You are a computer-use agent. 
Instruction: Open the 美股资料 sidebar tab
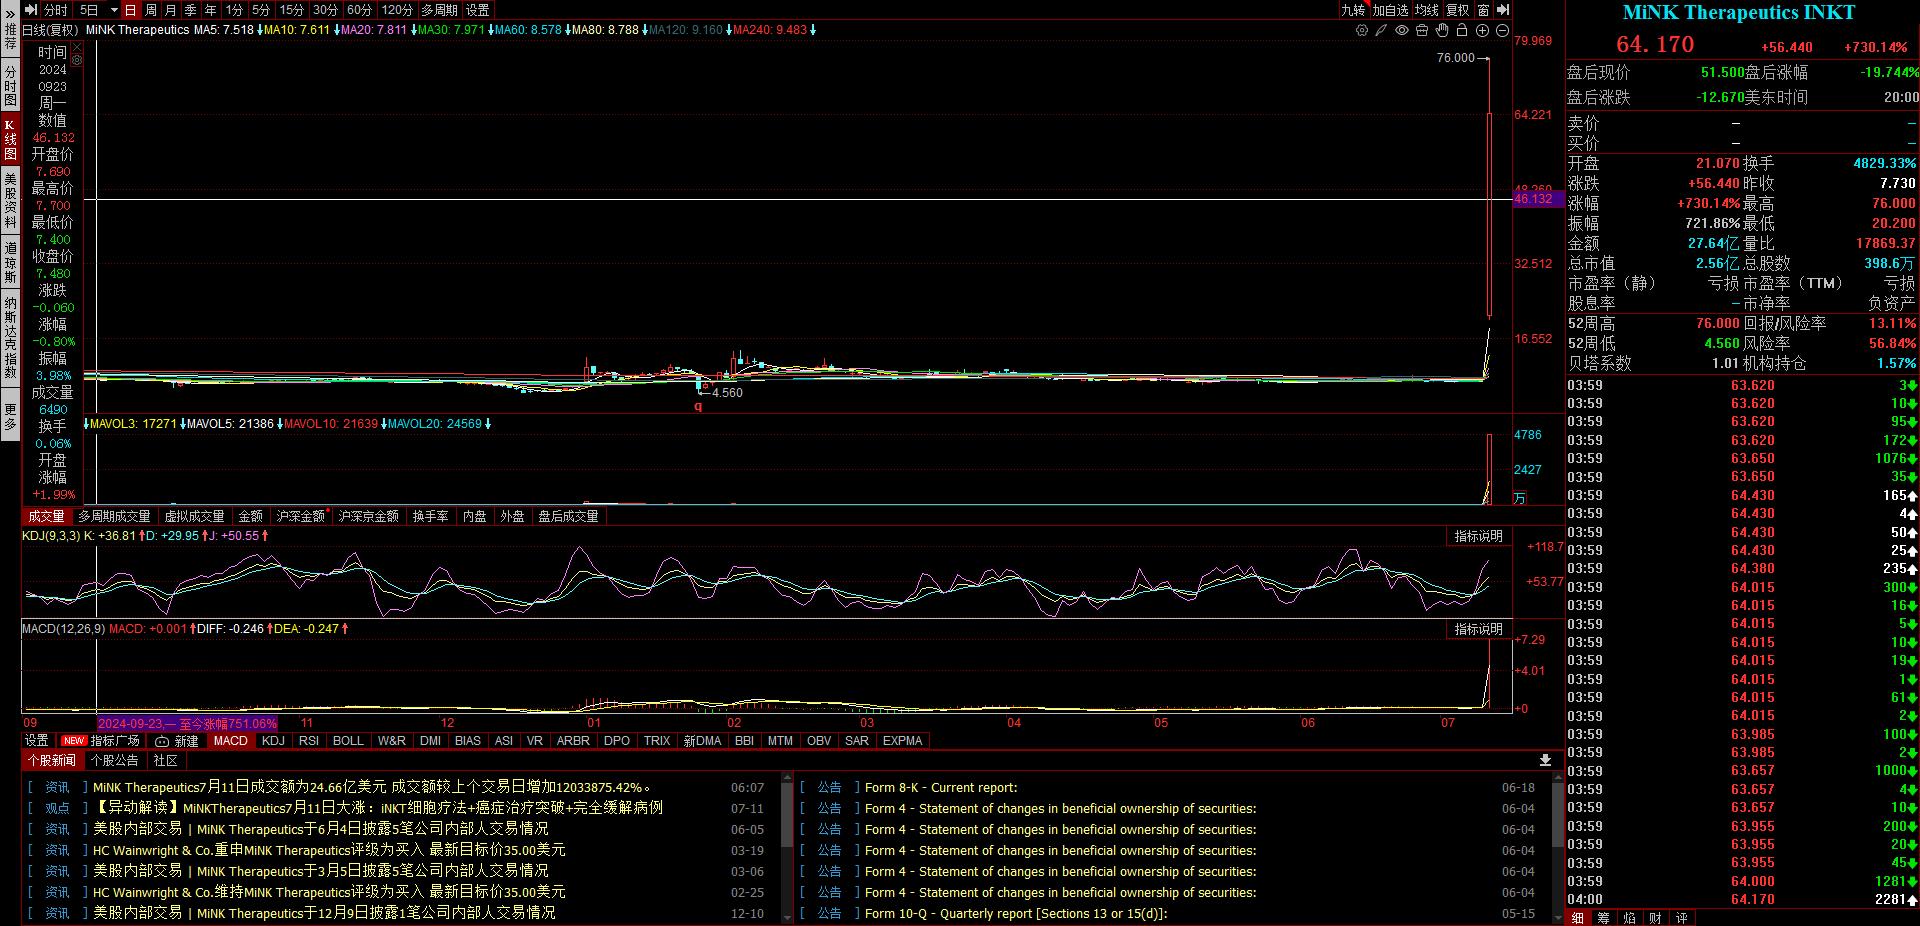click(x=10, y=200)
